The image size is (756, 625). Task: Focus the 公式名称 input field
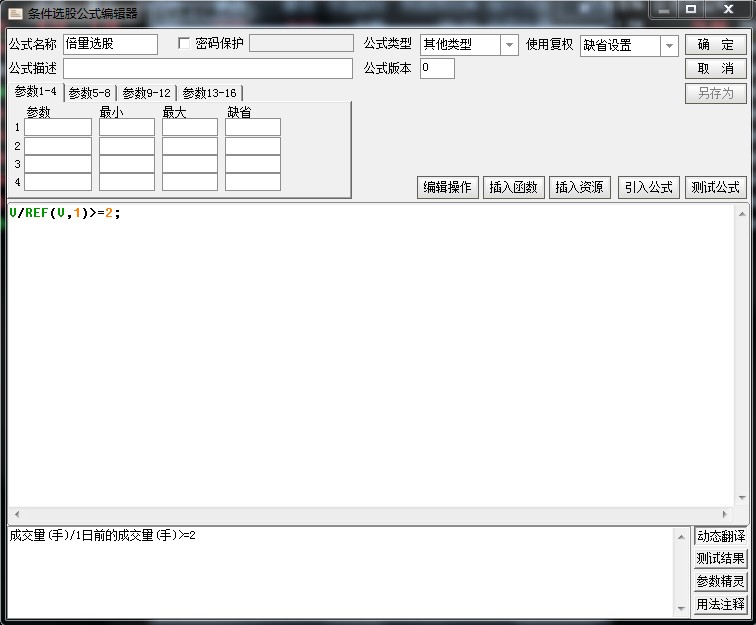[x=110, y=44]
